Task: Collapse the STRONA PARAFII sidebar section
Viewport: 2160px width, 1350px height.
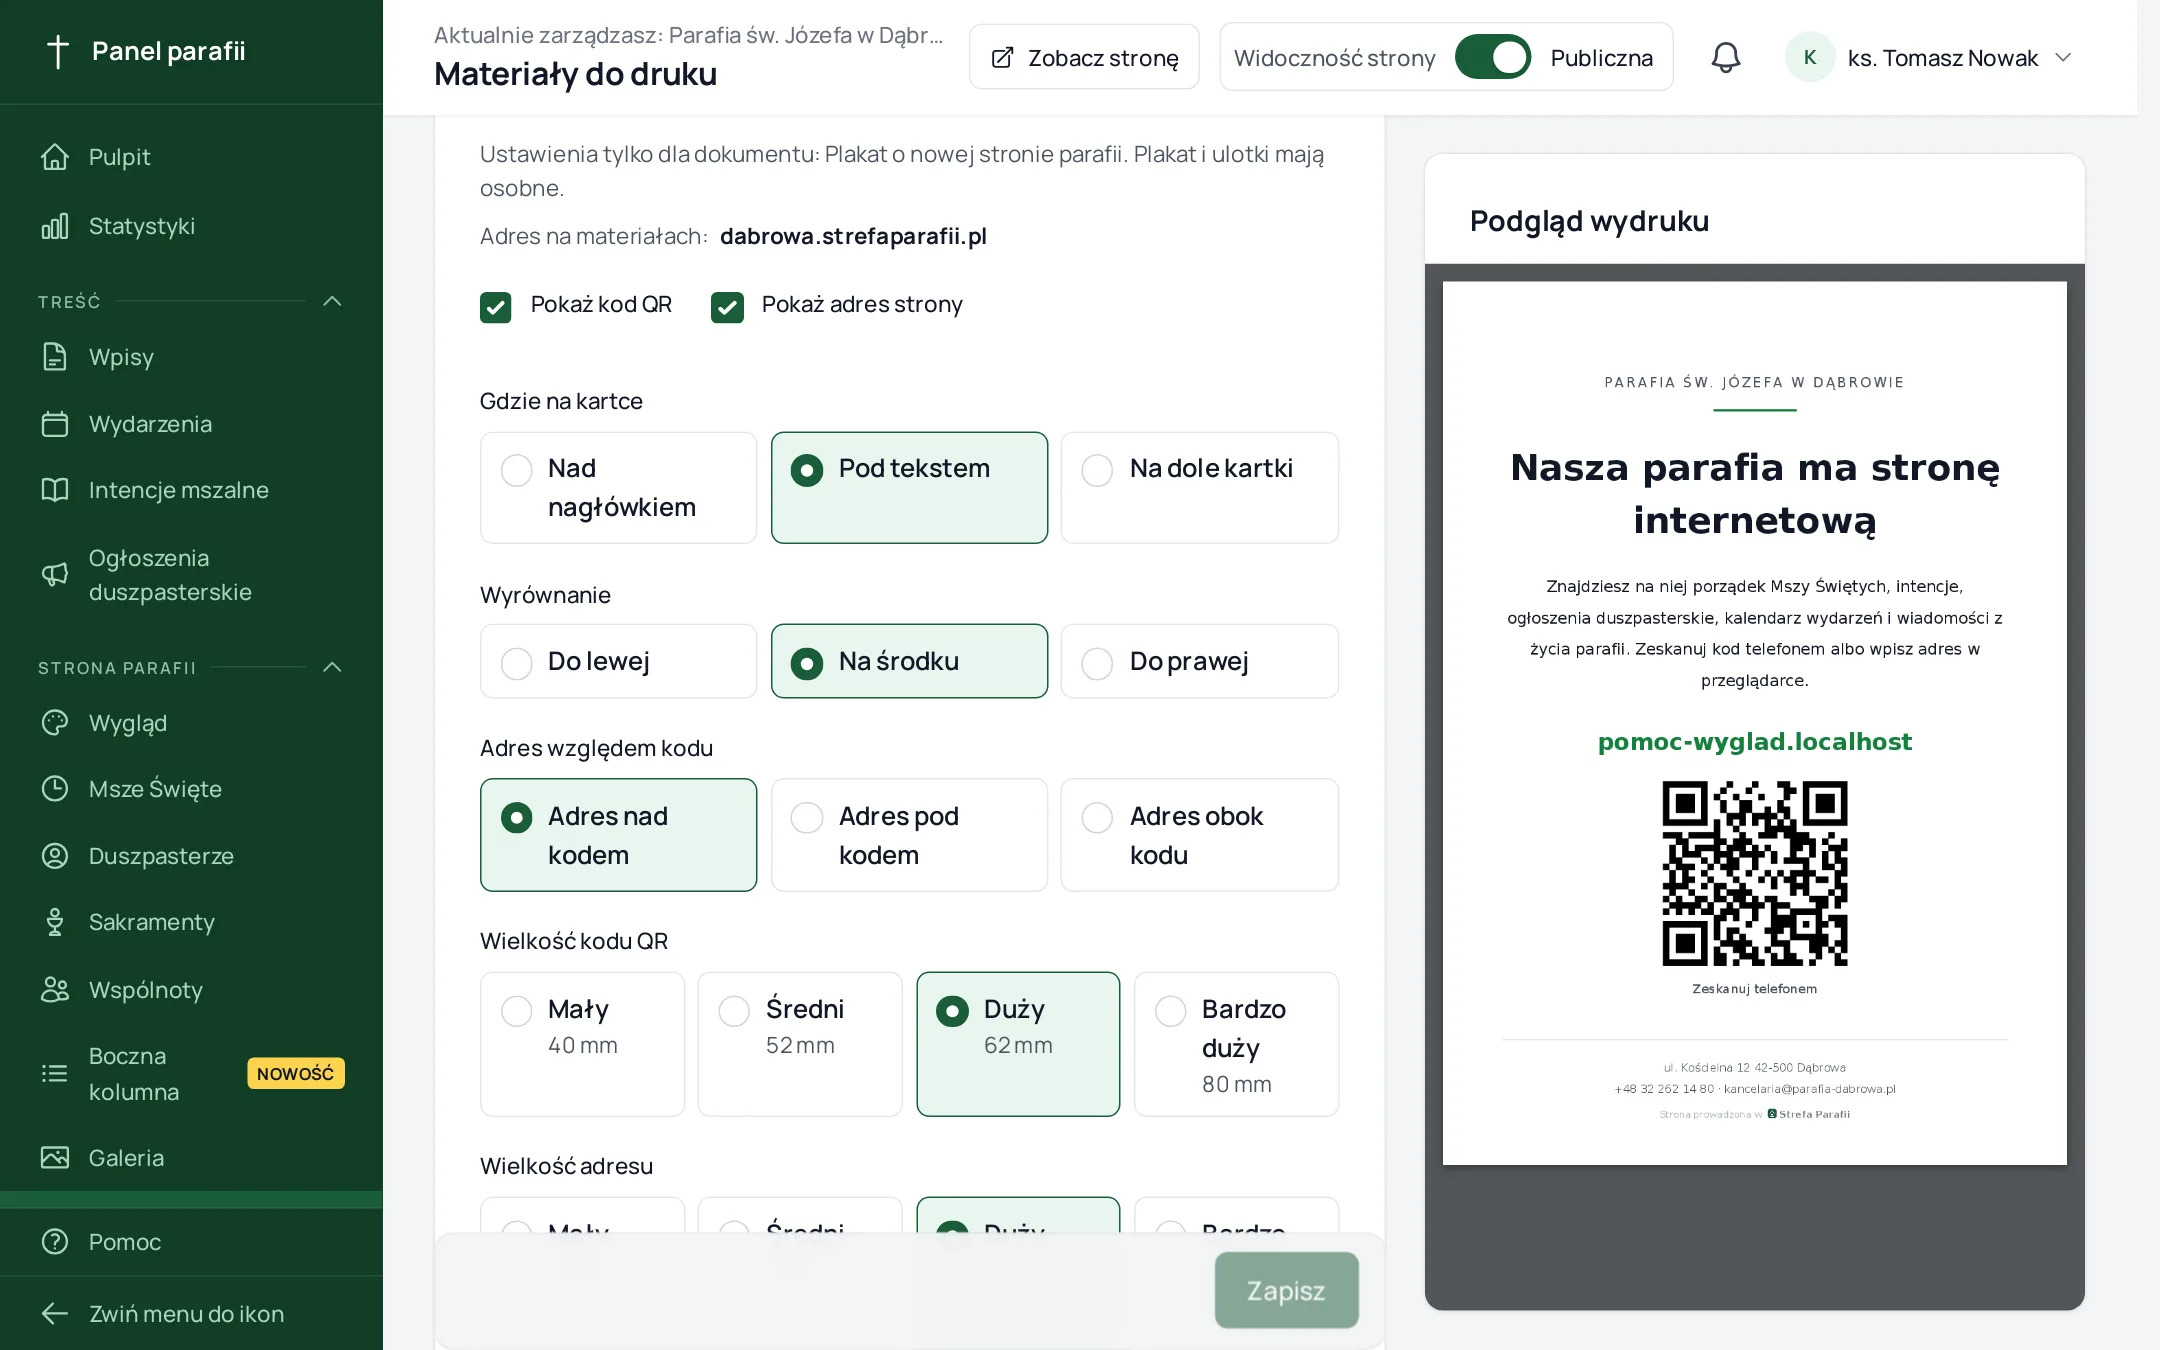Action: click(x=333, y=667)
